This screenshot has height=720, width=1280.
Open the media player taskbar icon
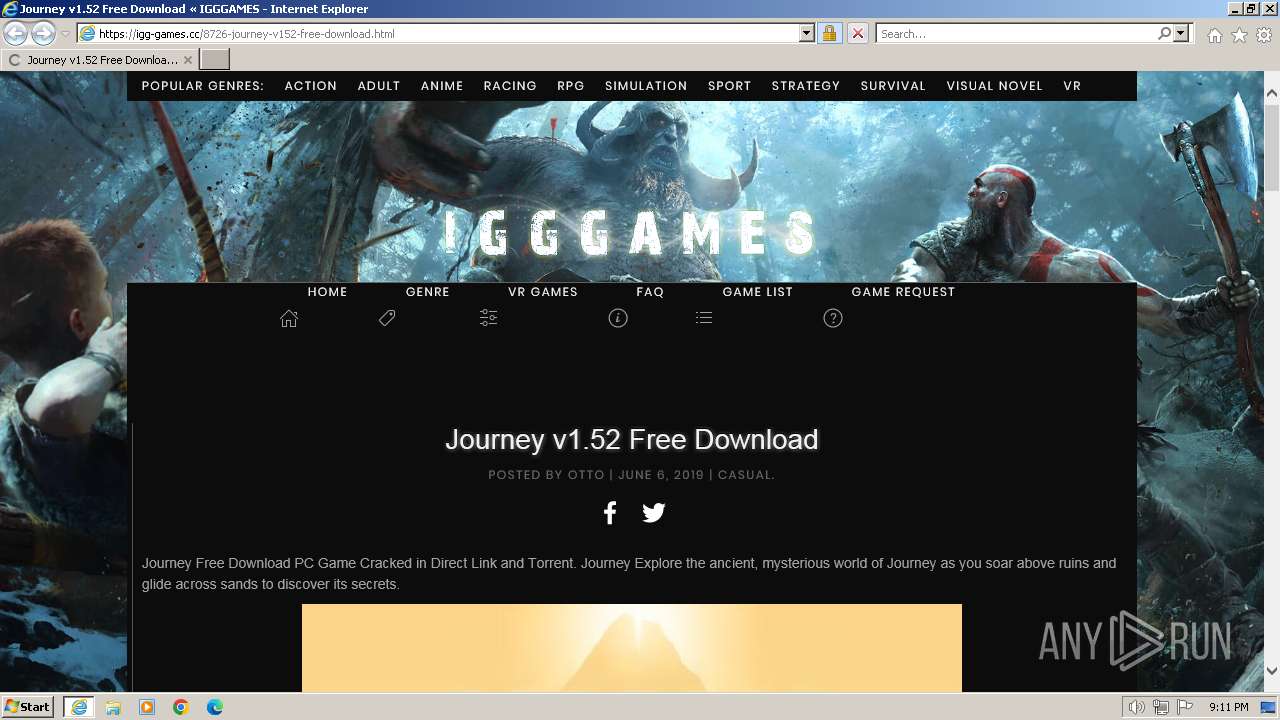147,707
